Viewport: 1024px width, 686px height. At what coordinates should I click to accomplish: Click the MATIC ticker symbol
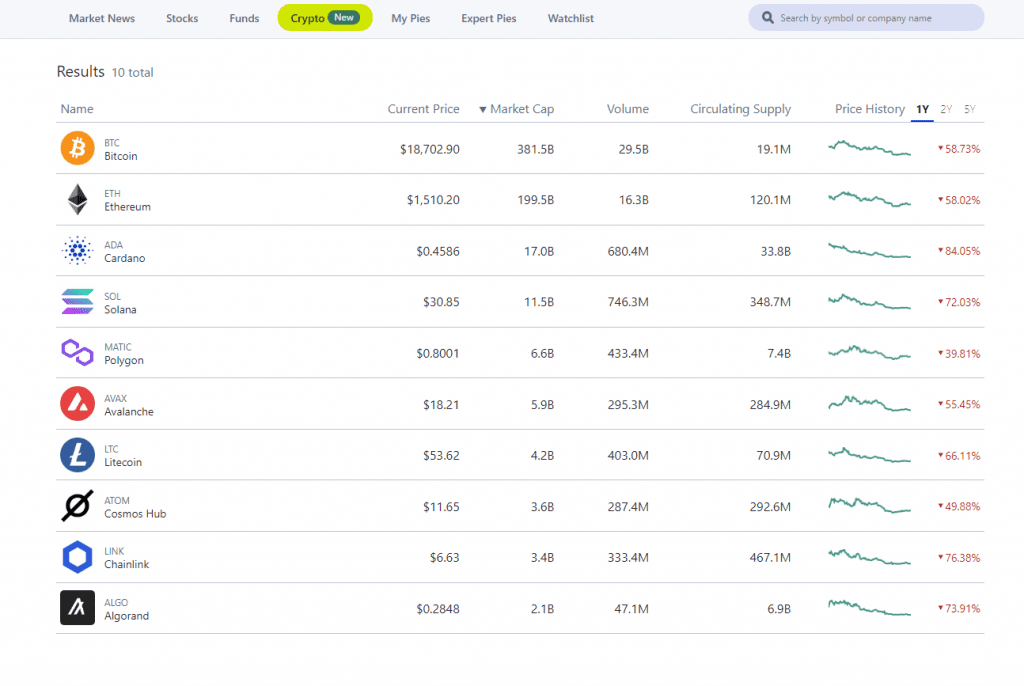[x=118, y=347]
